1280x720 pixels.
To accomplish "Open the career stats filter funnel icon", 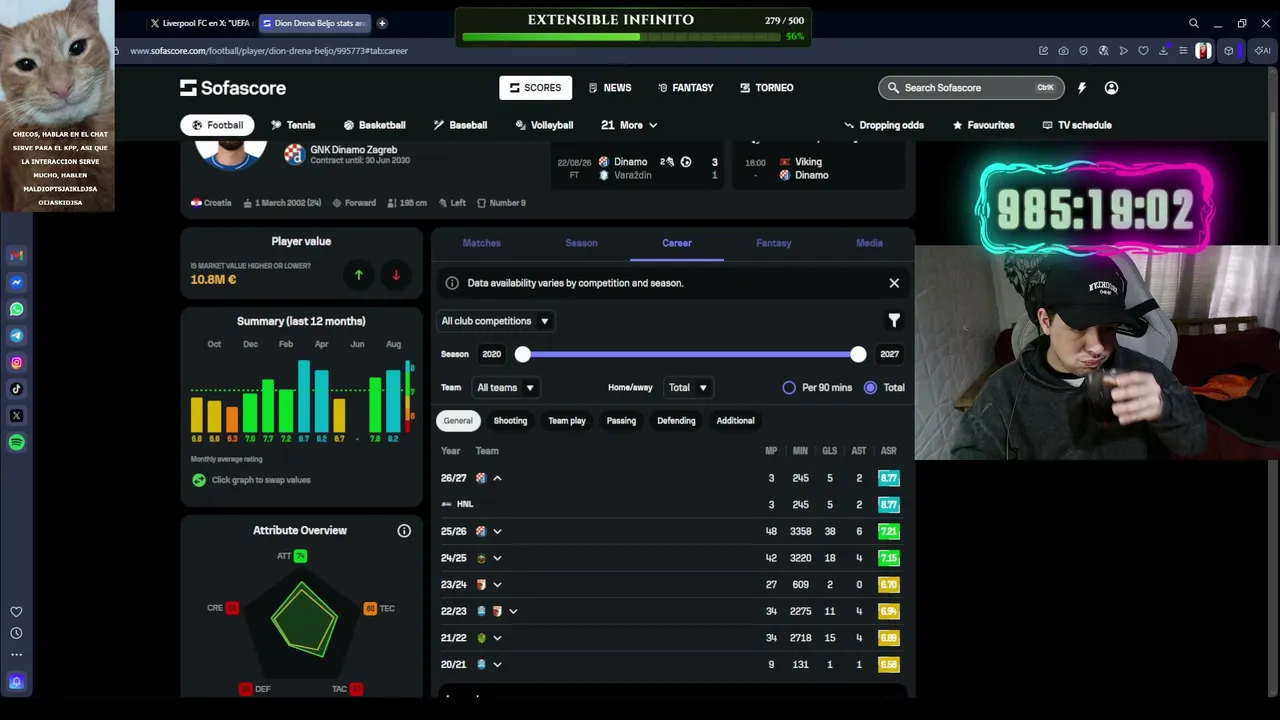I will pyautogui.click(x=894, y=321).
